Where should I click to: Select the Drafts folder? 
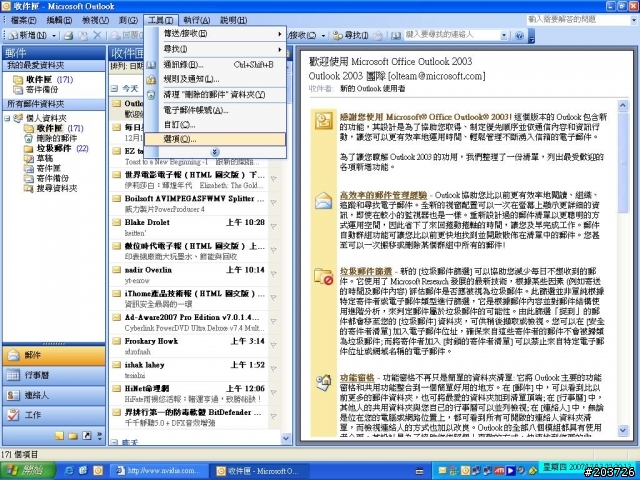(38, 158)
